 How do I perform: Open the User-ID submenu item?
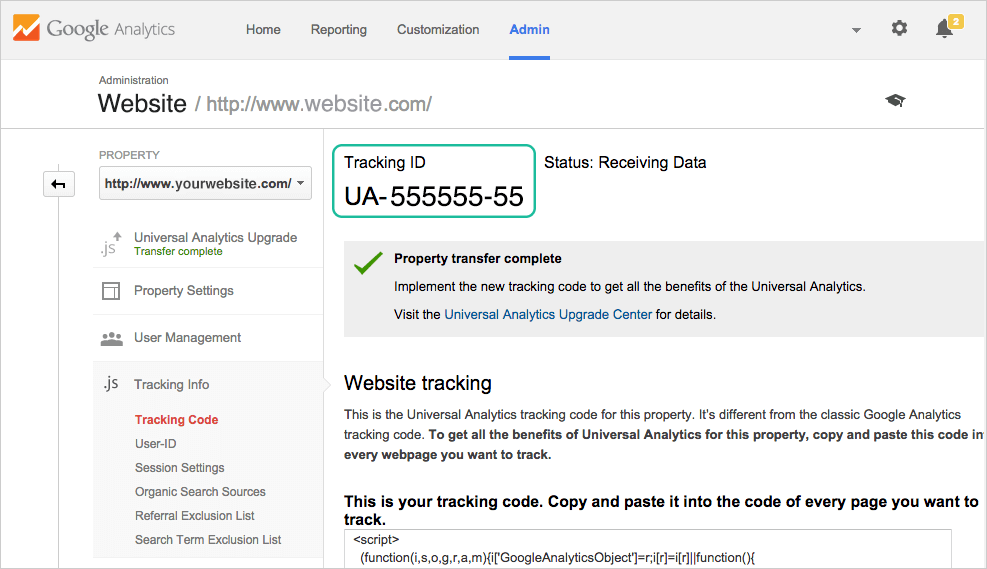(155, 444)
